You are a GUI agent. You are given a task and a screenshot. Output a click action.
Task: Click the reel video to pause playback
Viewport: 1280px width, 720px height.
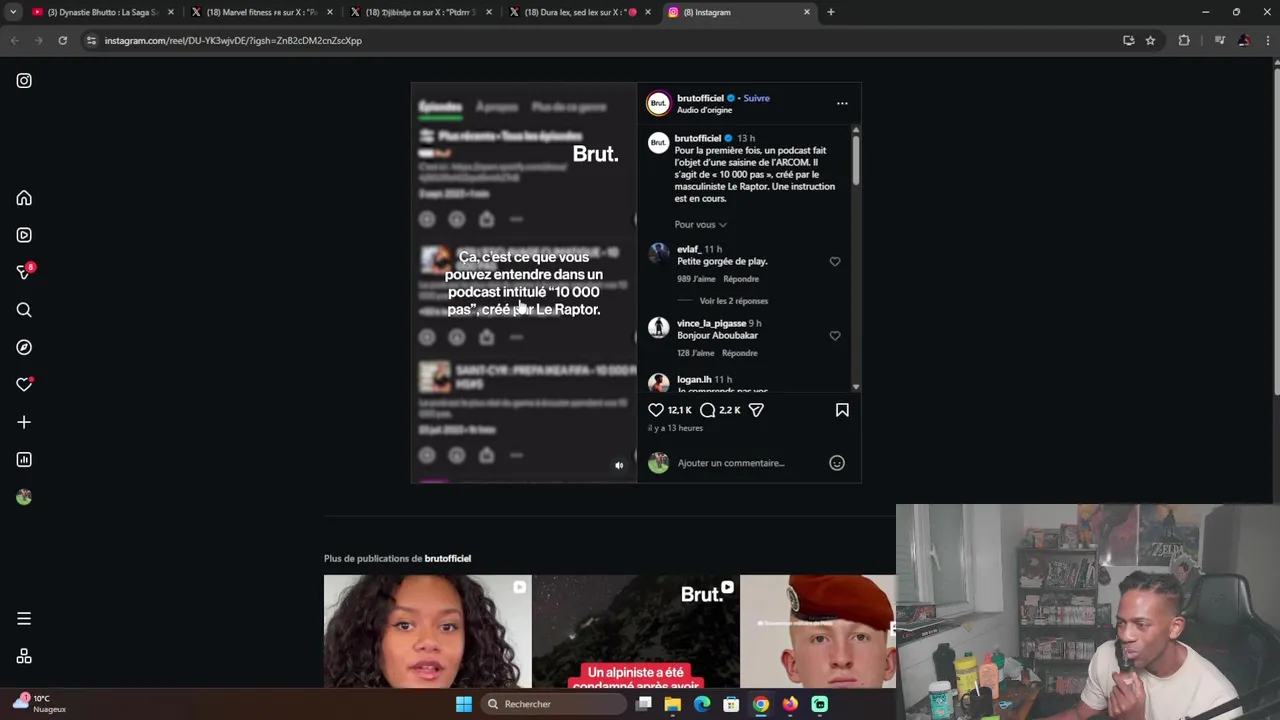click(x=524, y=283)
